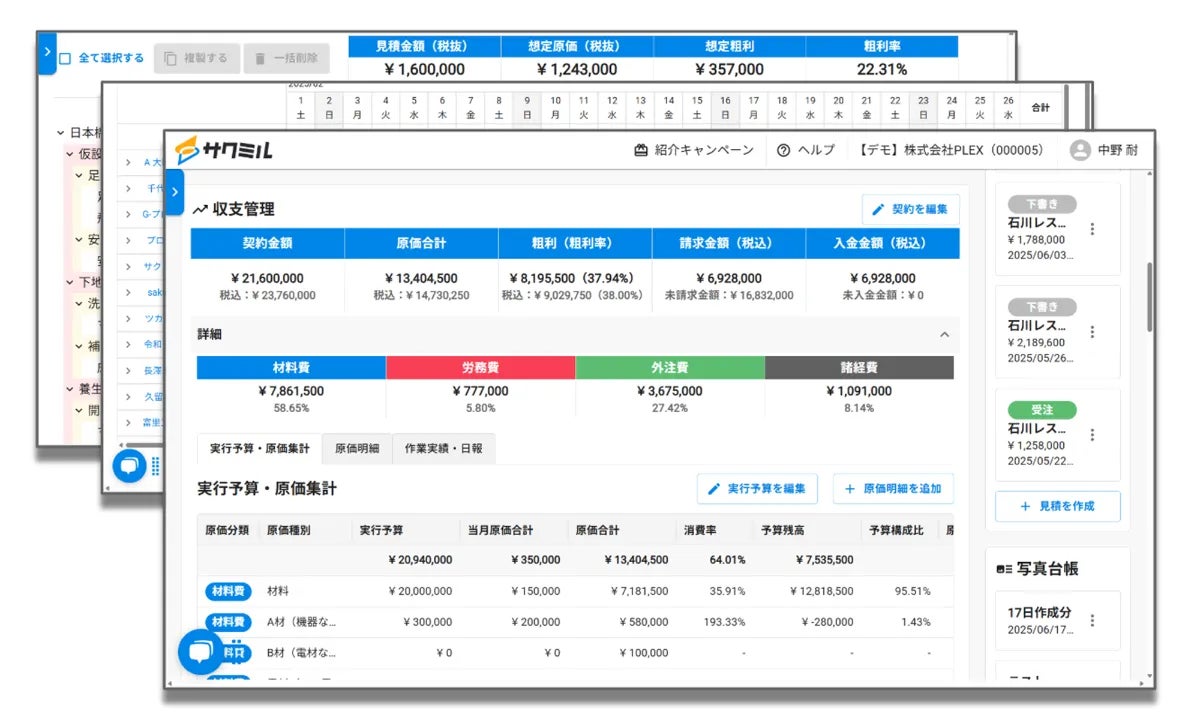Open the ヘルプ question mark icon
The image size is (1200, 720).
point(784,150)
